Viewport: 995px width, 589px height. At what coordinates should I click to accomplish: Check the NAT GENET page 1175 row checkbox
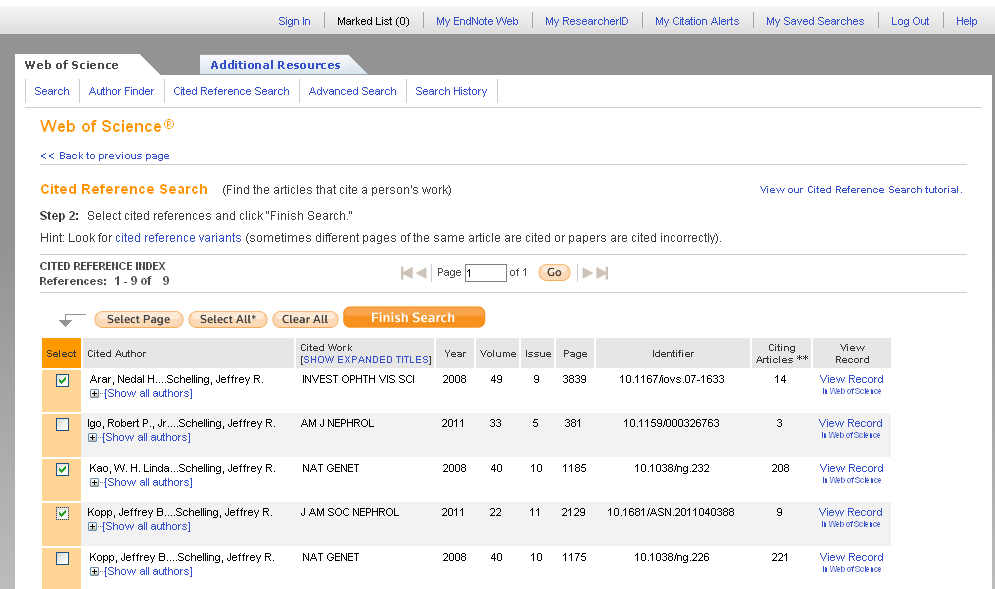tap(62, 558)
